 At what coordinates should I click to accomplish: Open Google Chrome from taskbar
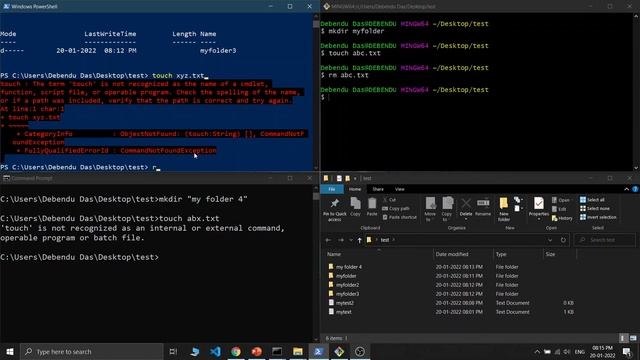tap(236, 351)
